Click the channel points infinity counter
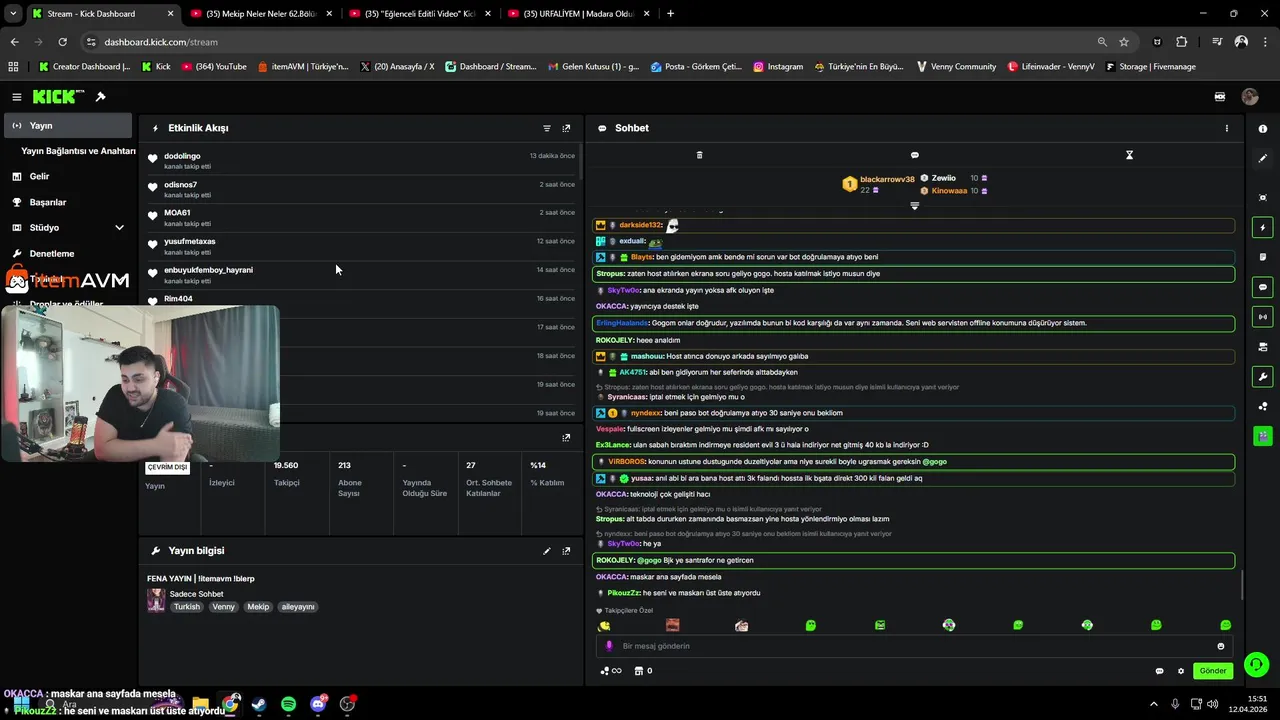 tap(611, 671)
